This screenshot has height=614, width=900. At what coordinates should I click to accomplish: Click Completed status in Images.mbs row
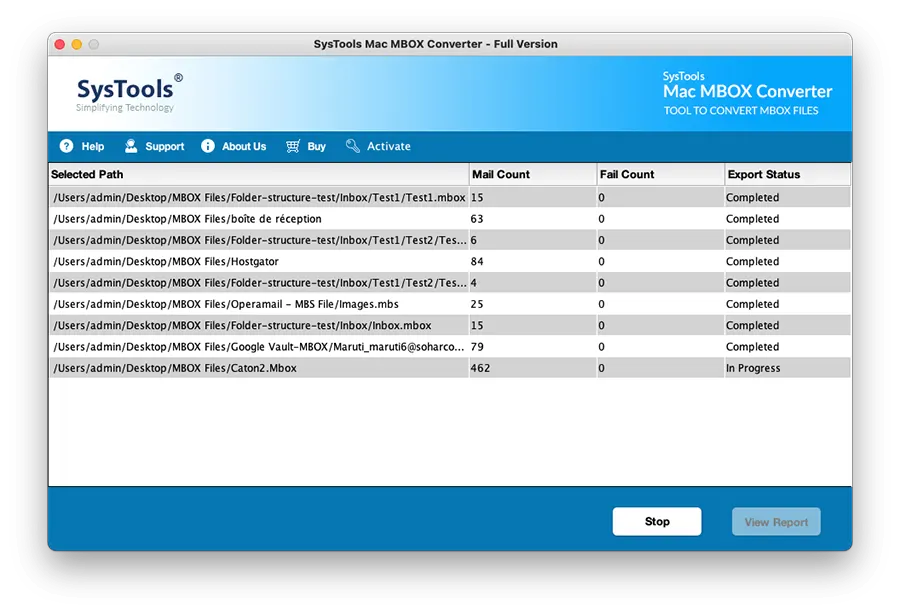tap(788, 304)
